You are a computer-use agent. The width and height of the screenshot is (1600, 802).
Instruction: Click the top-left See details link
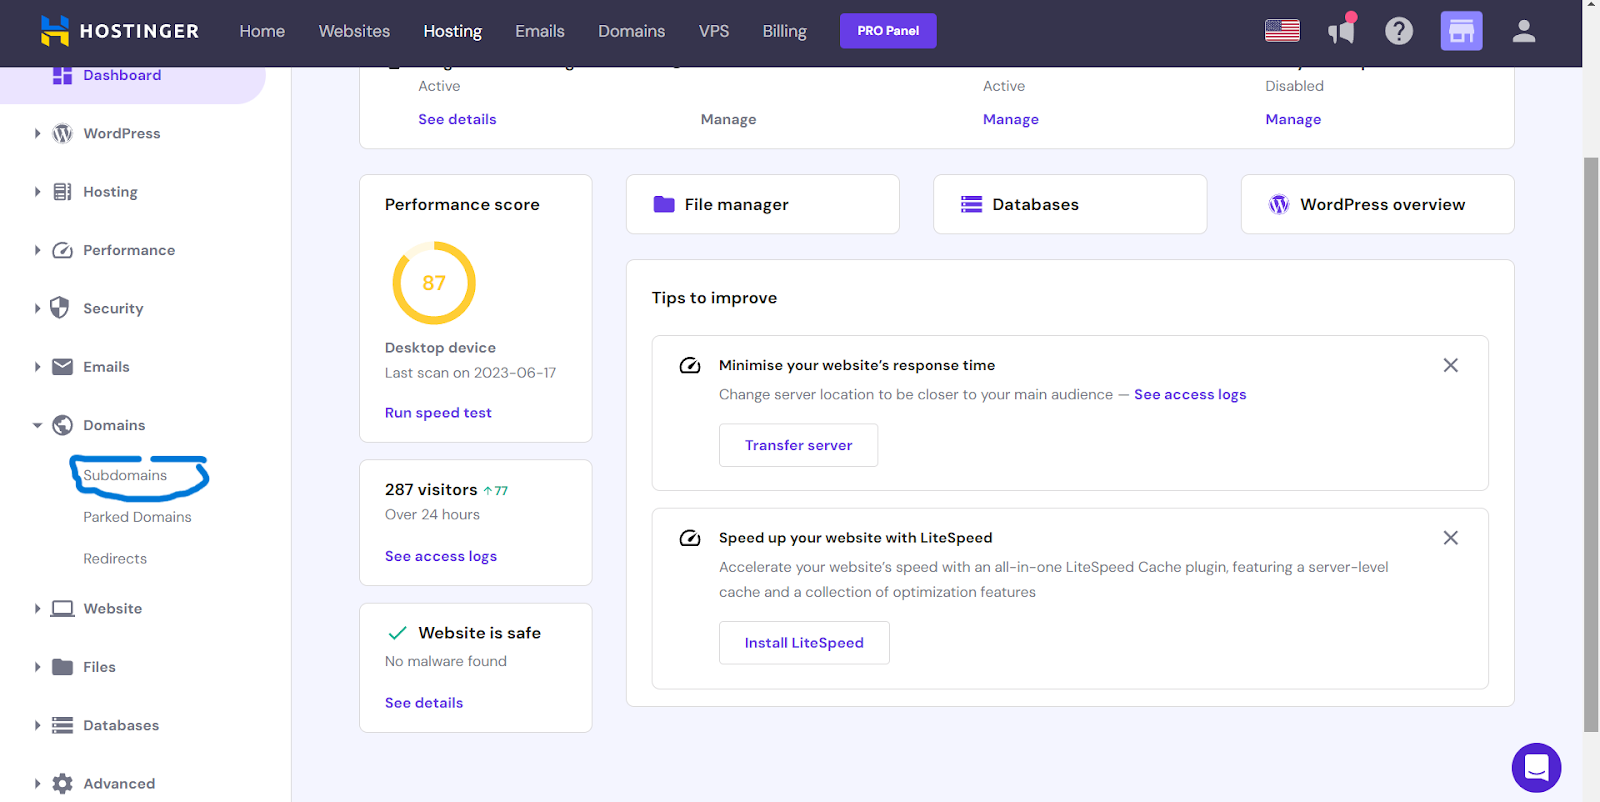457,119
